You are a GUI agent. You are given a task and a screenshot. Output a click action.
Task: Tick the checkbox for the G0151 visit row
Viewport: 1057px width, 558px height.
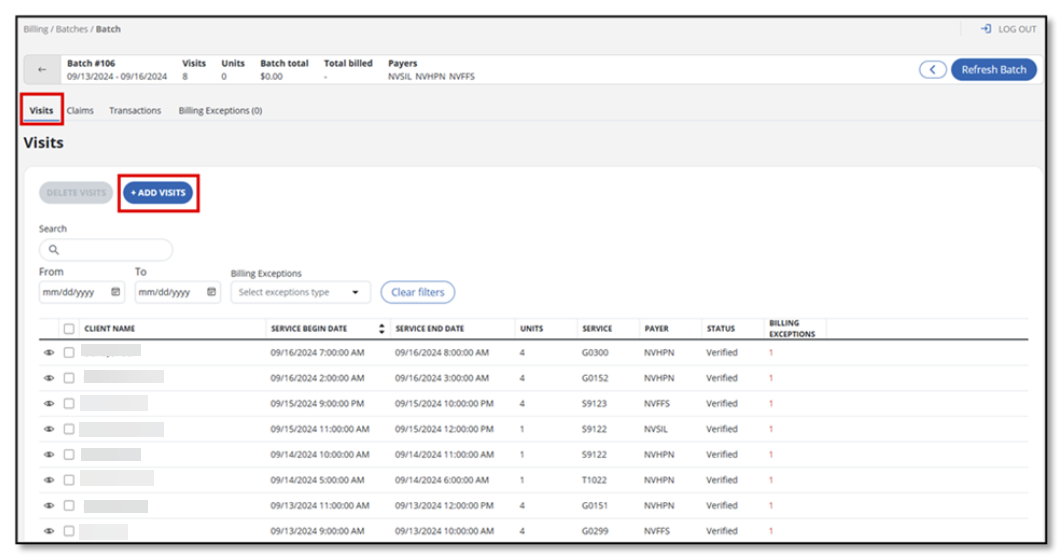pos(69,506)
